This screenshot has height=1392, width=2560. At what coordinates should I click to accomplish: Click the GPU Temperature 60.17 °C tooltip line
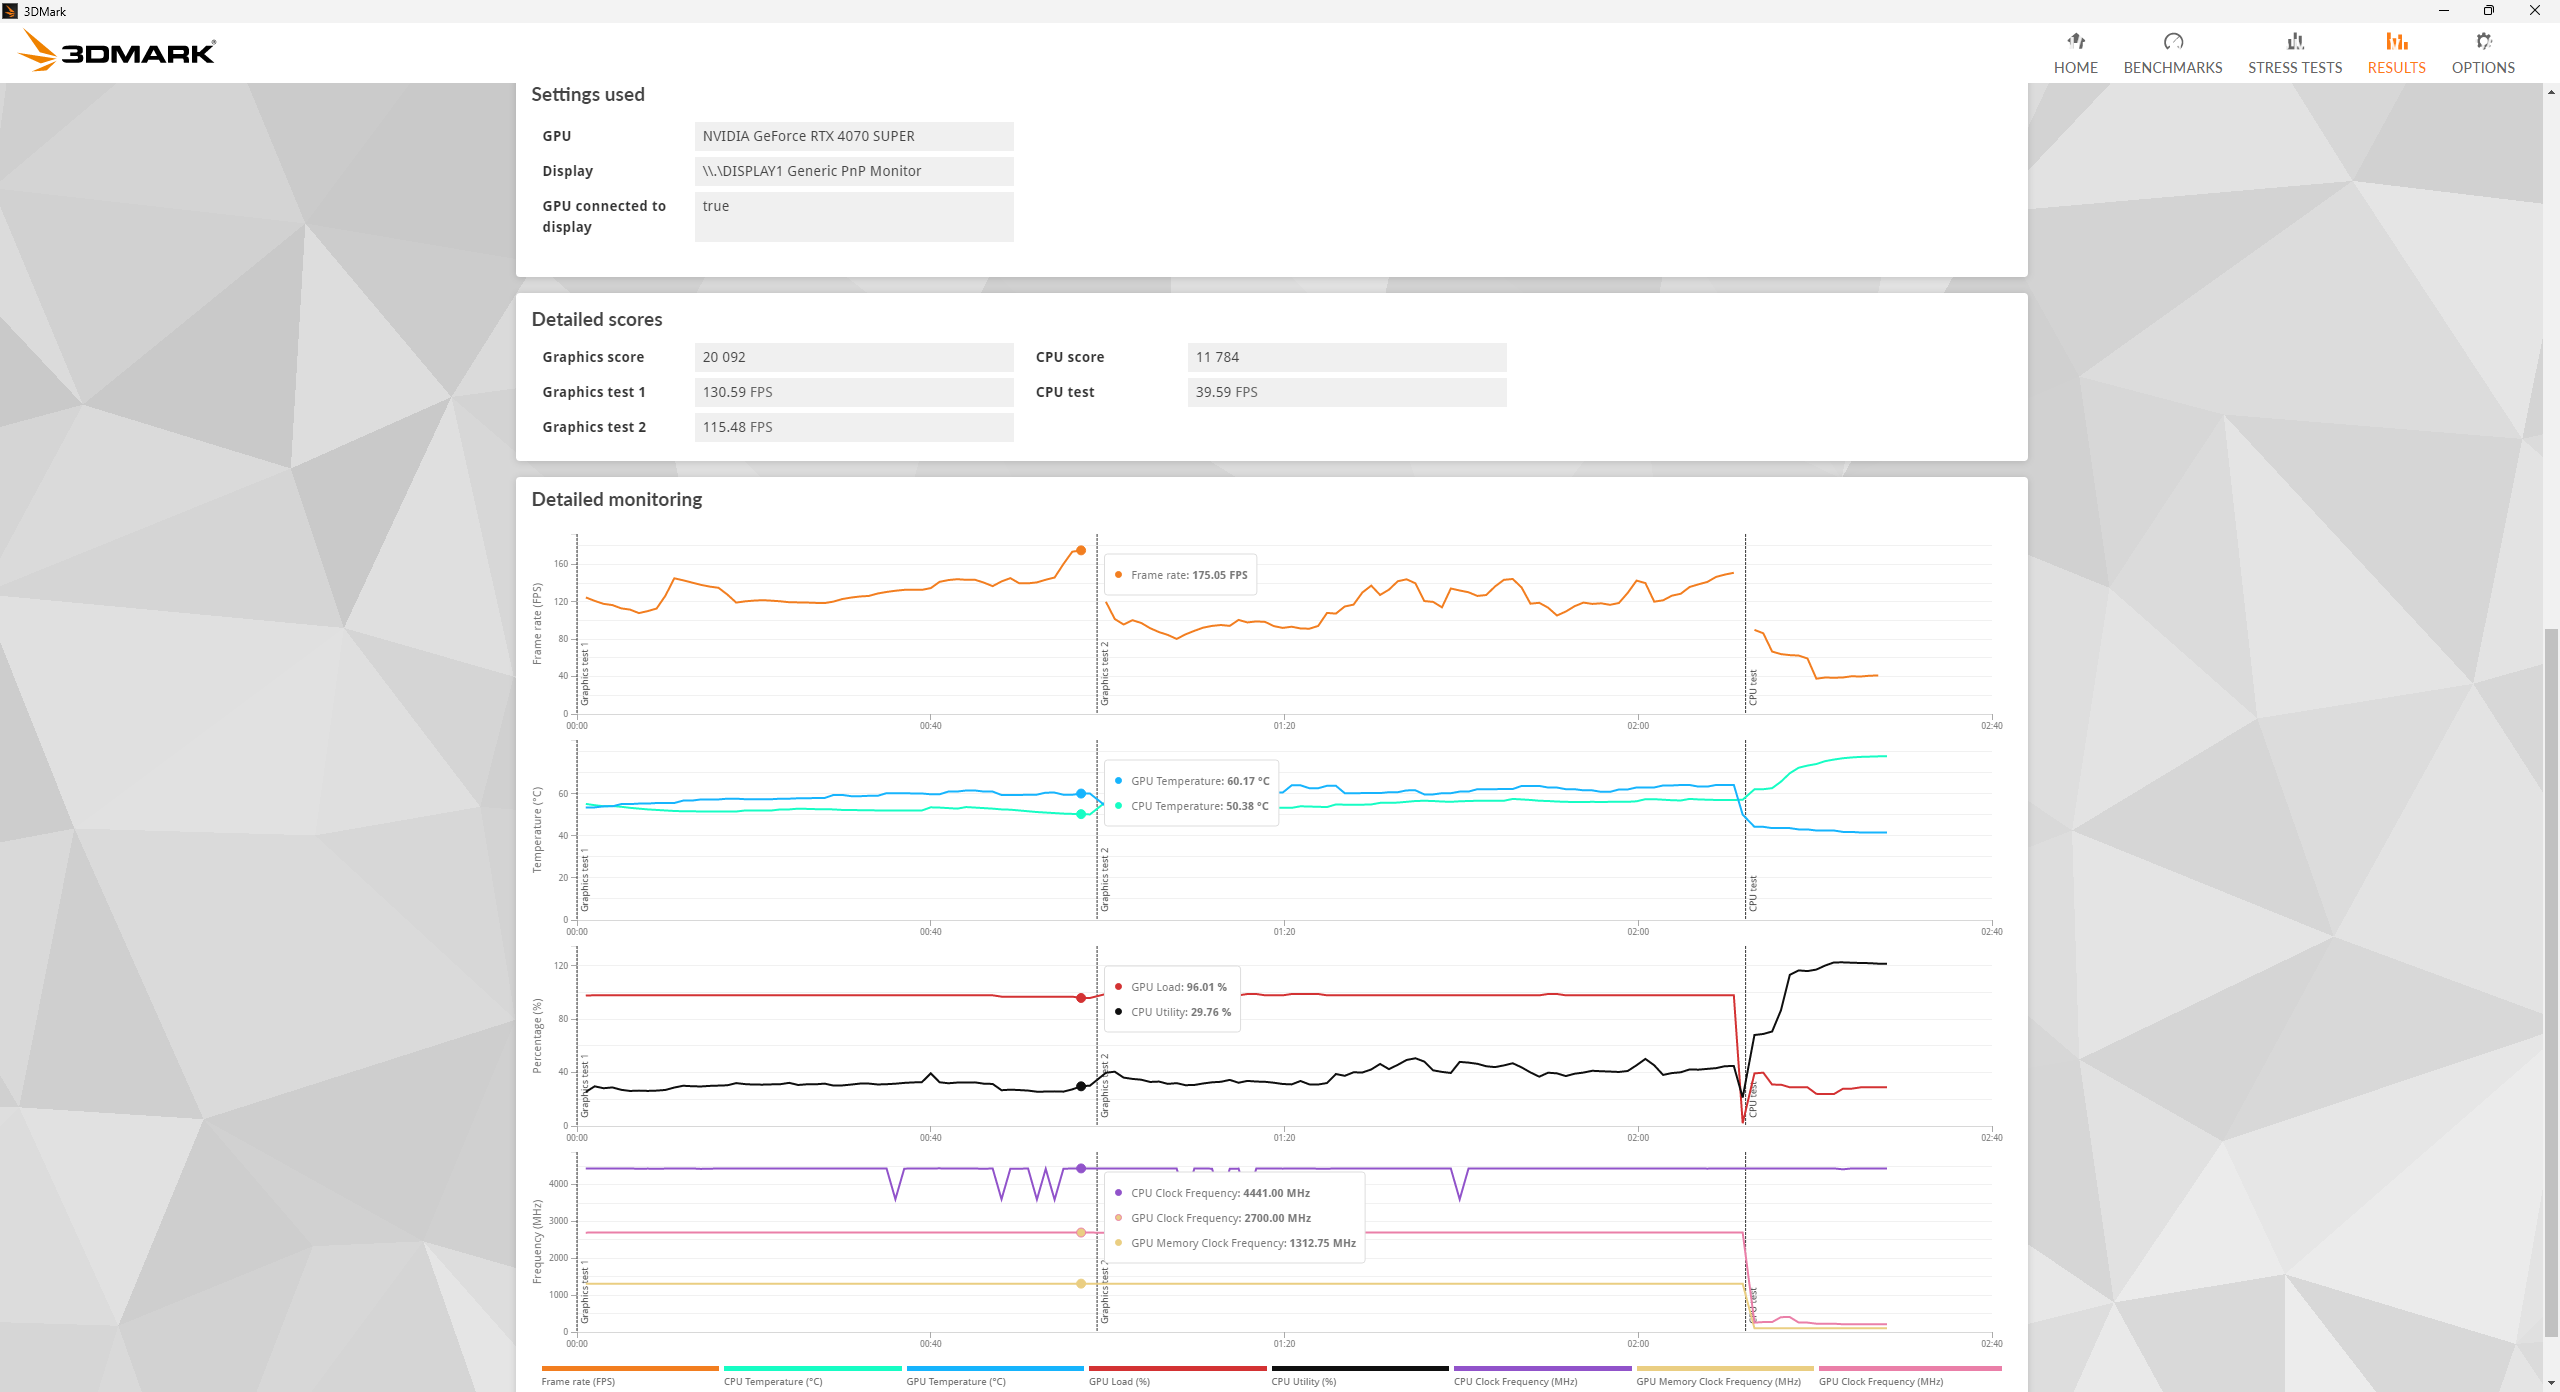pyautogui.click(x=1192, y=781)
